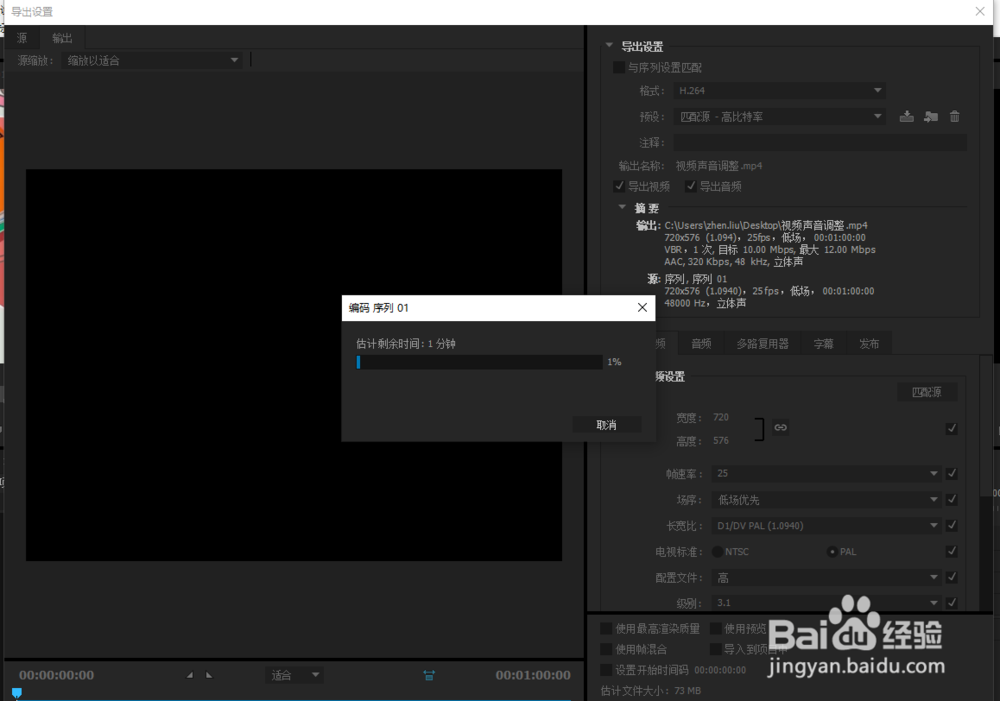Screen dimensions: 1000x701
Task: Toggle match source checkbox for TV standard
Action: (x=952, y=551)
